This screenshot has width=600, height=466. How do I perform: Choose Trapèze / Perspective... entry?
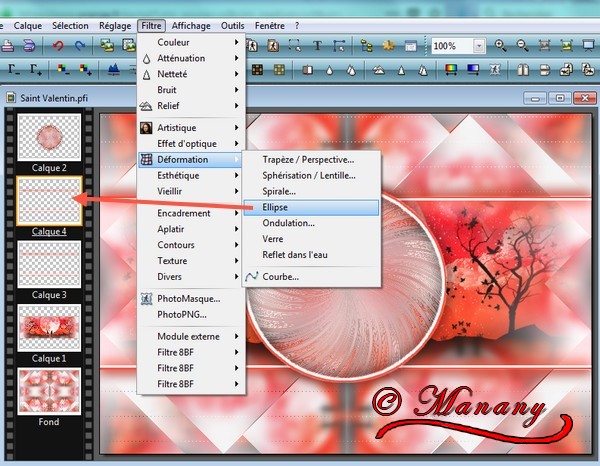point(311,160)
